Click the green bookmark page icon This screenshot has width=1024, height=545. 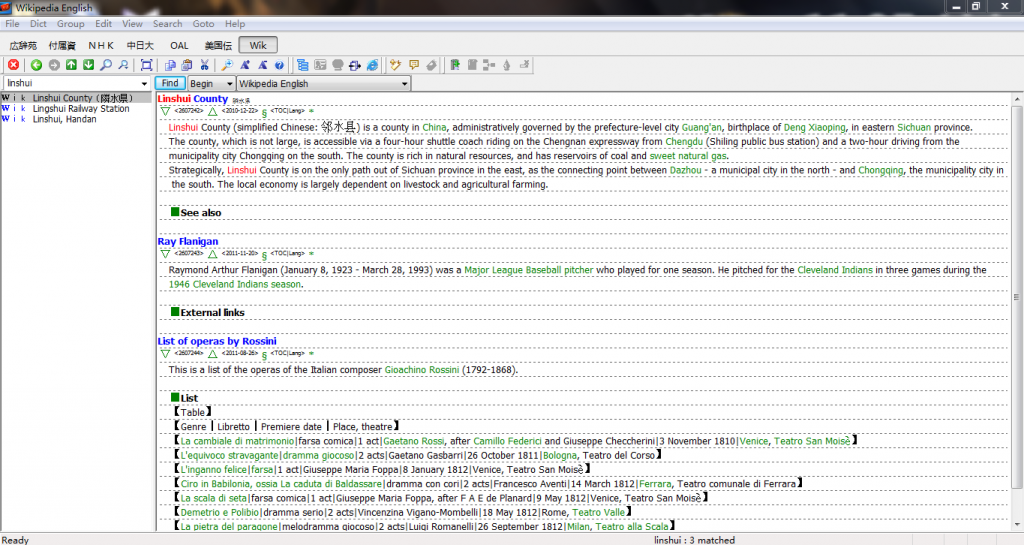pos(455,65)
